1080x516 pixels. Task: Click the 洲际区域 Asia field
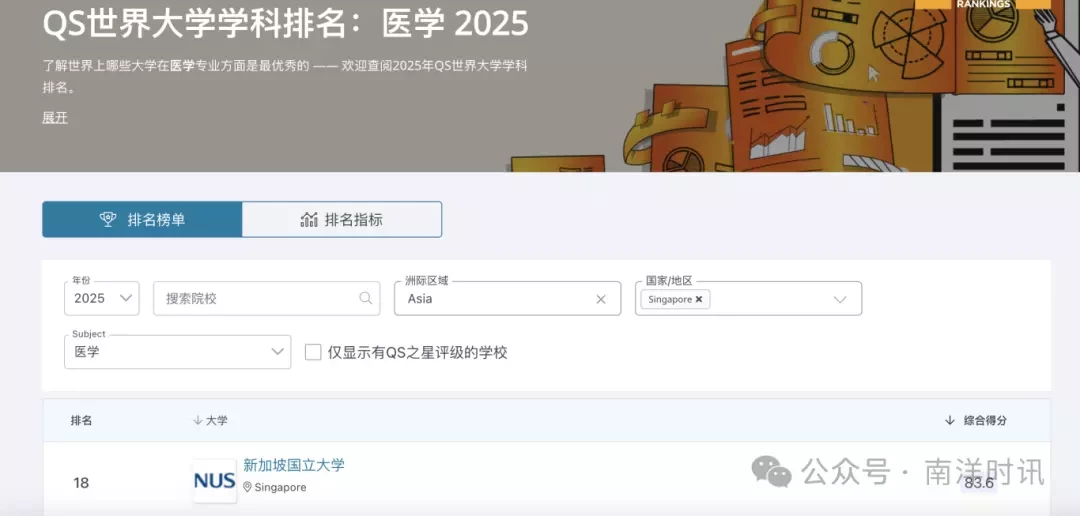coord(508,298)
